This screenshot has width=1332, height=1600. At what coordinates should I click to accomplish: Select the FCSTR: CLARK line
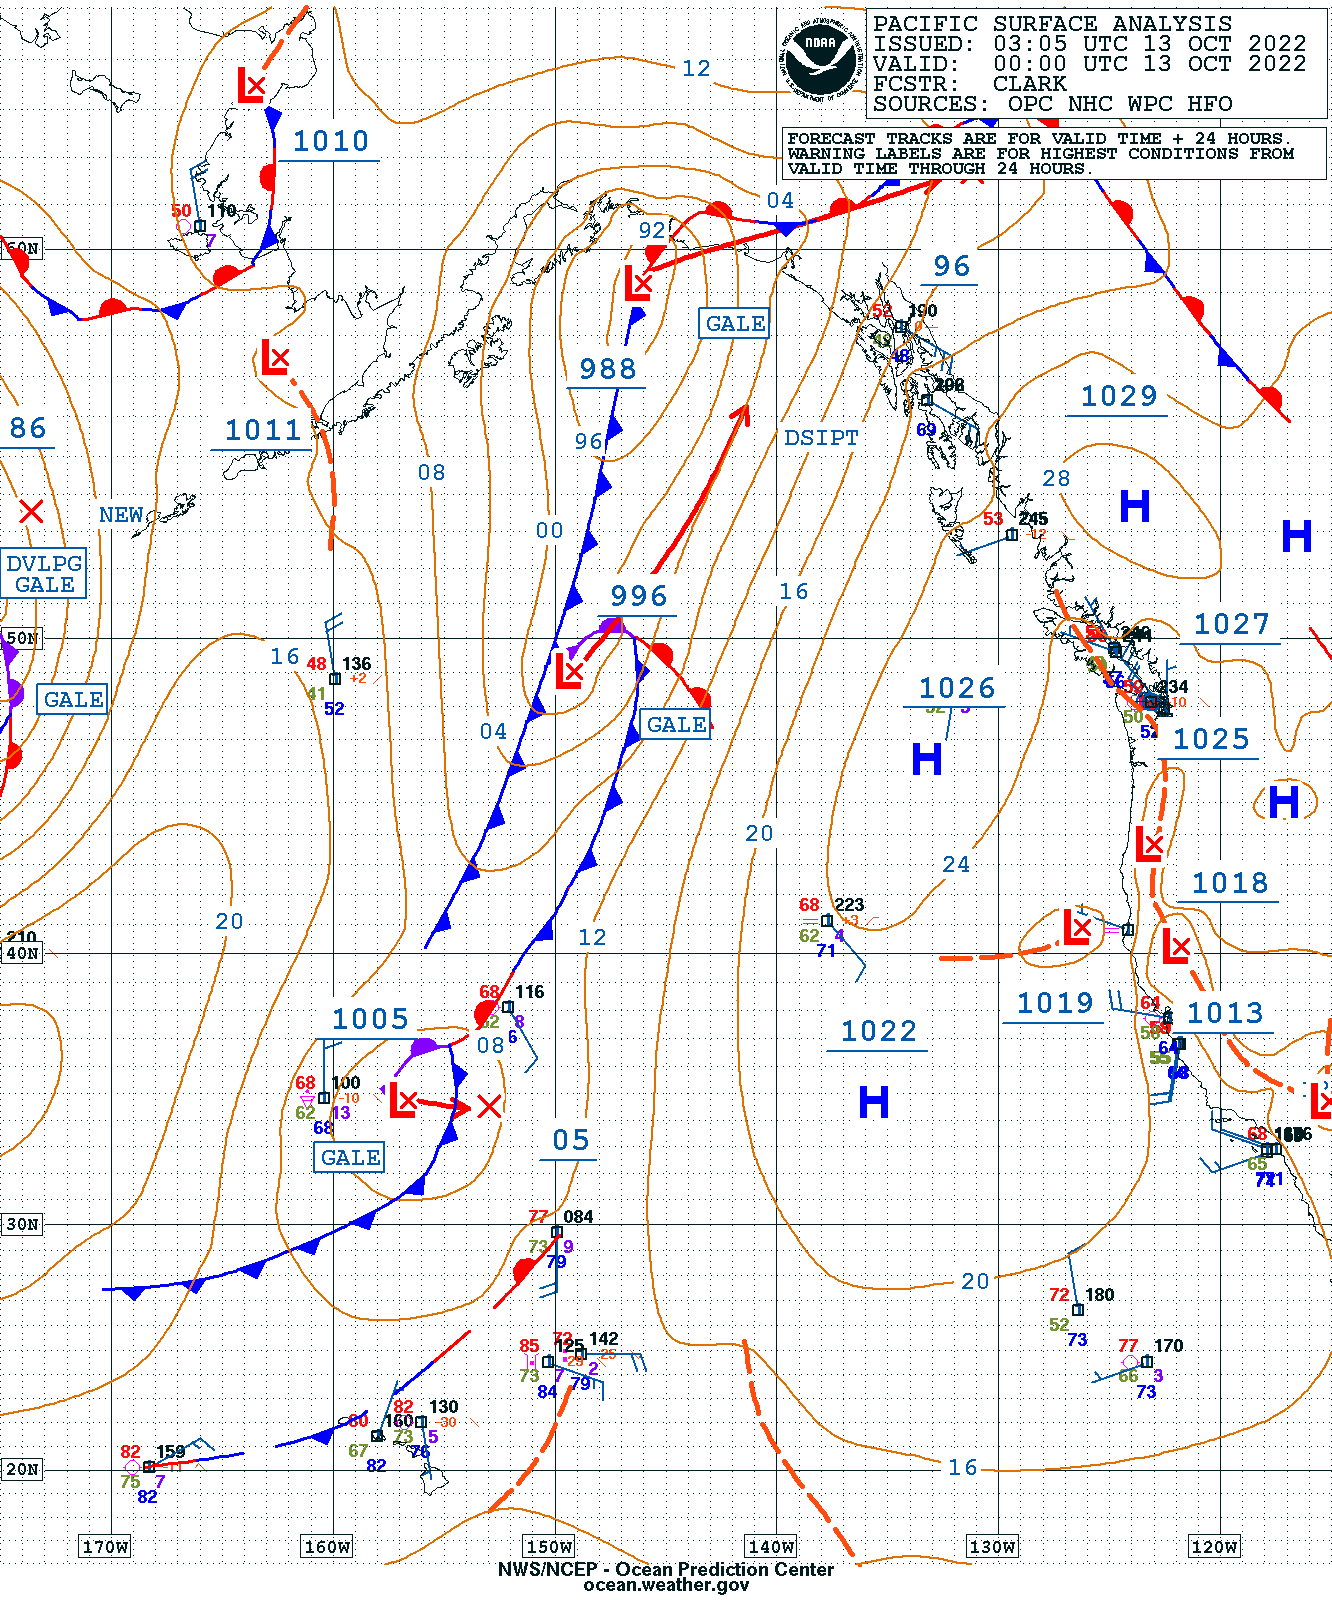tap(970, 84)
